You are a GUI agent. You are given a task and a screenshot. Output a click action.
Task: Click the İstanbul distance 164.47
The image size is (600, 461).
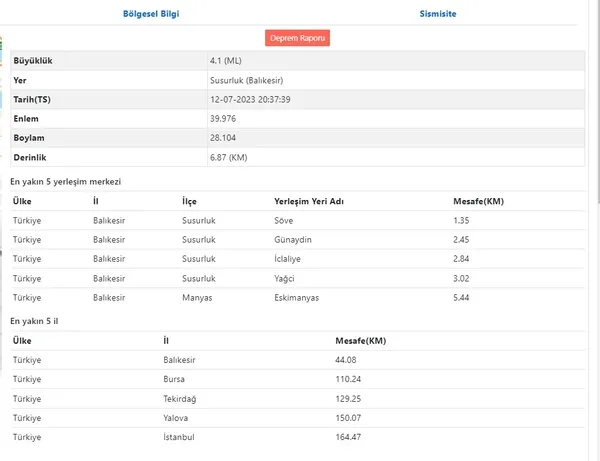348,437
